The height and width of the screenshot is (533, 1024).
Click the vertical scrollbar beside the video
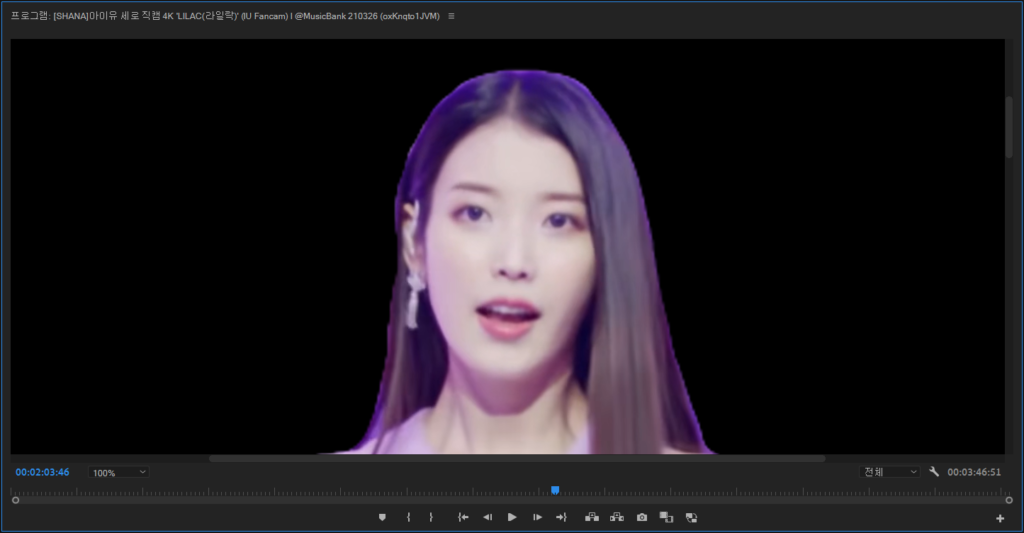[1009, 127]
